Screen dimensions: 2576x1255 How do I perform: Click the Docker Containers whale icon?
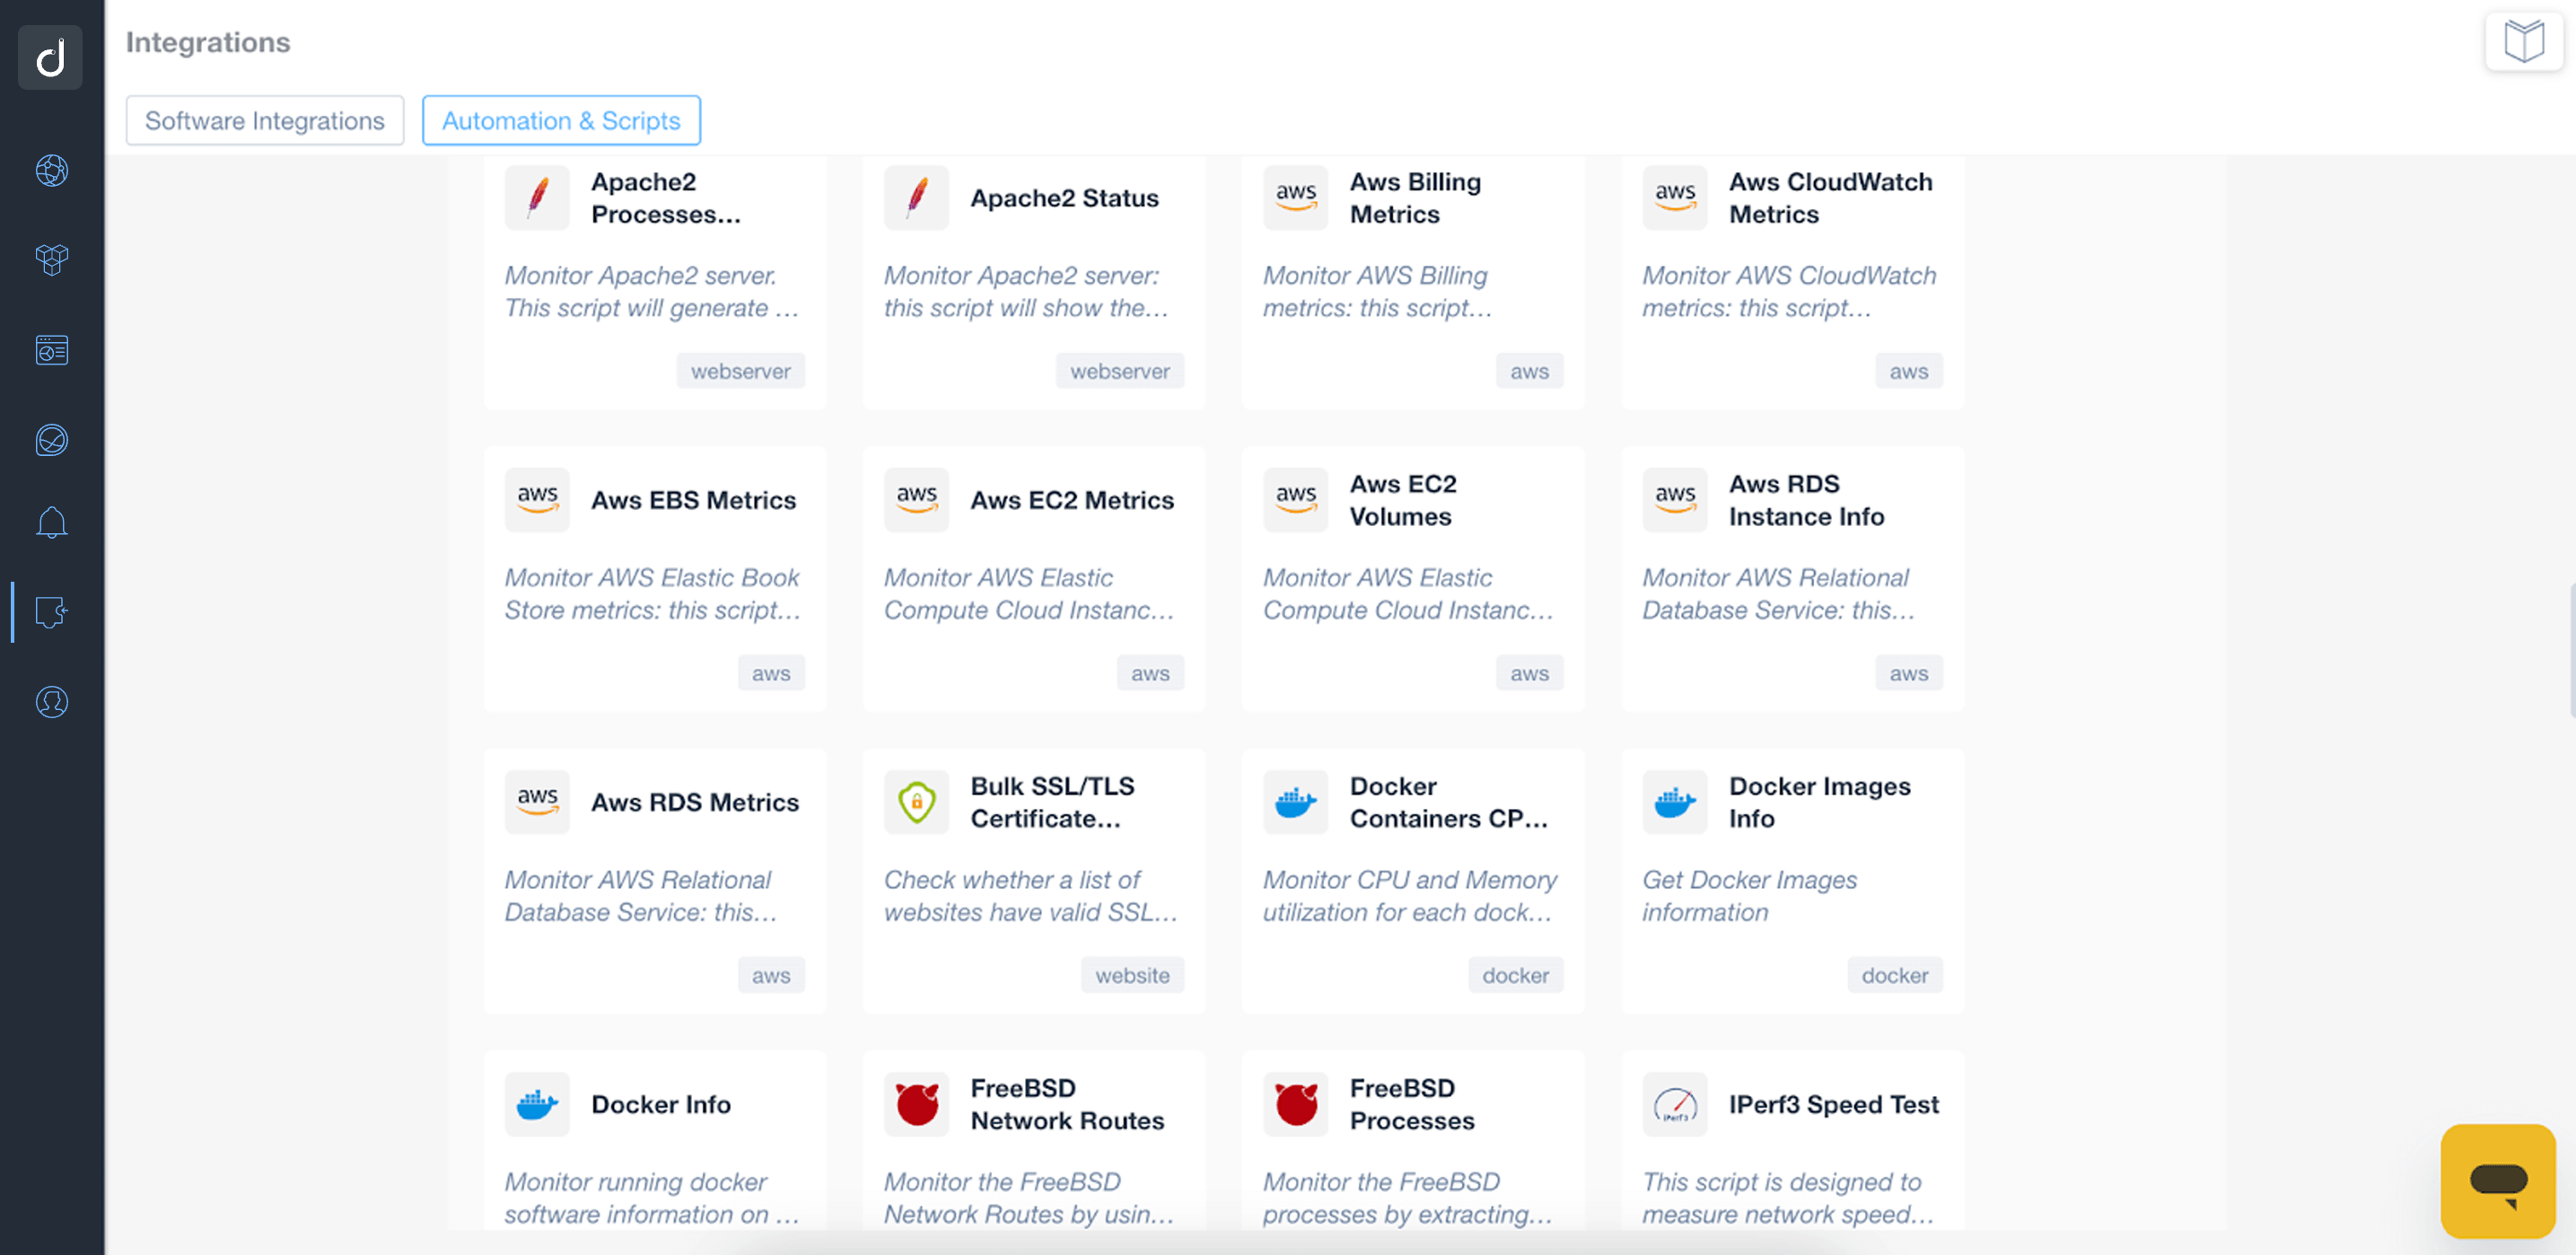[x=1296, y=802]
